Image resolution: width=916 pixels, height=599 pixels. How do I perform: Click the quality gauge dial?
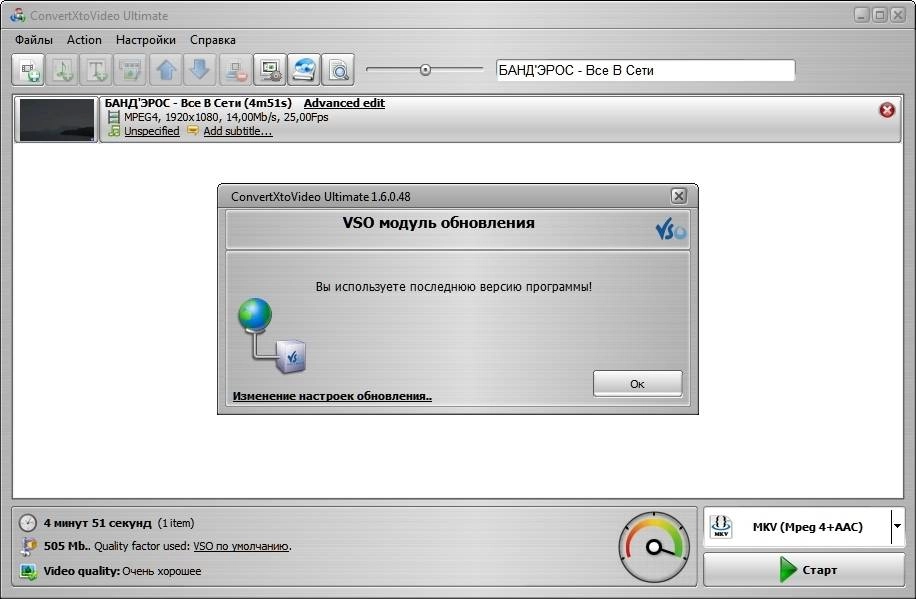click(x=654, y=547)
